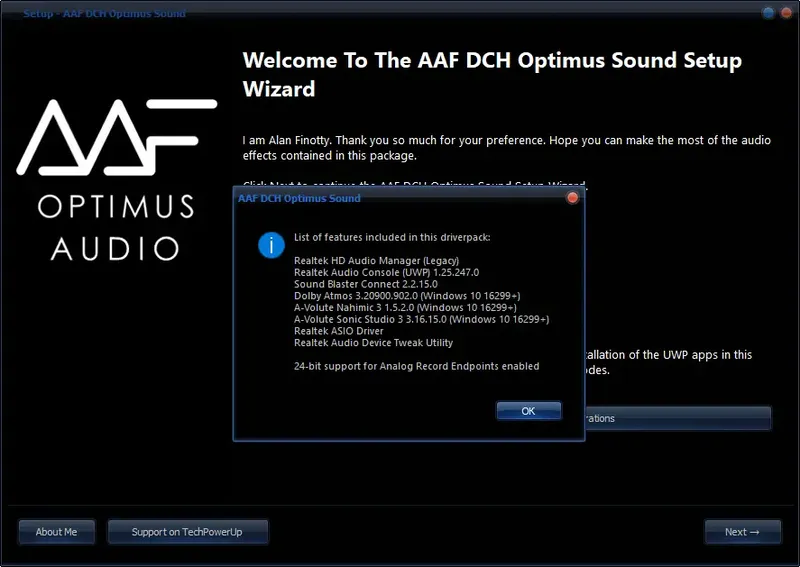
Task: Minimize the Setup window using blue button
Action: (x=768, y=13)
